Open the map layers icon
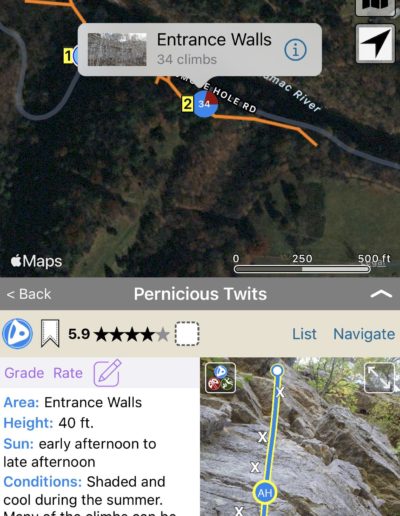Screen dimensions: 400x516 point(375,6)
